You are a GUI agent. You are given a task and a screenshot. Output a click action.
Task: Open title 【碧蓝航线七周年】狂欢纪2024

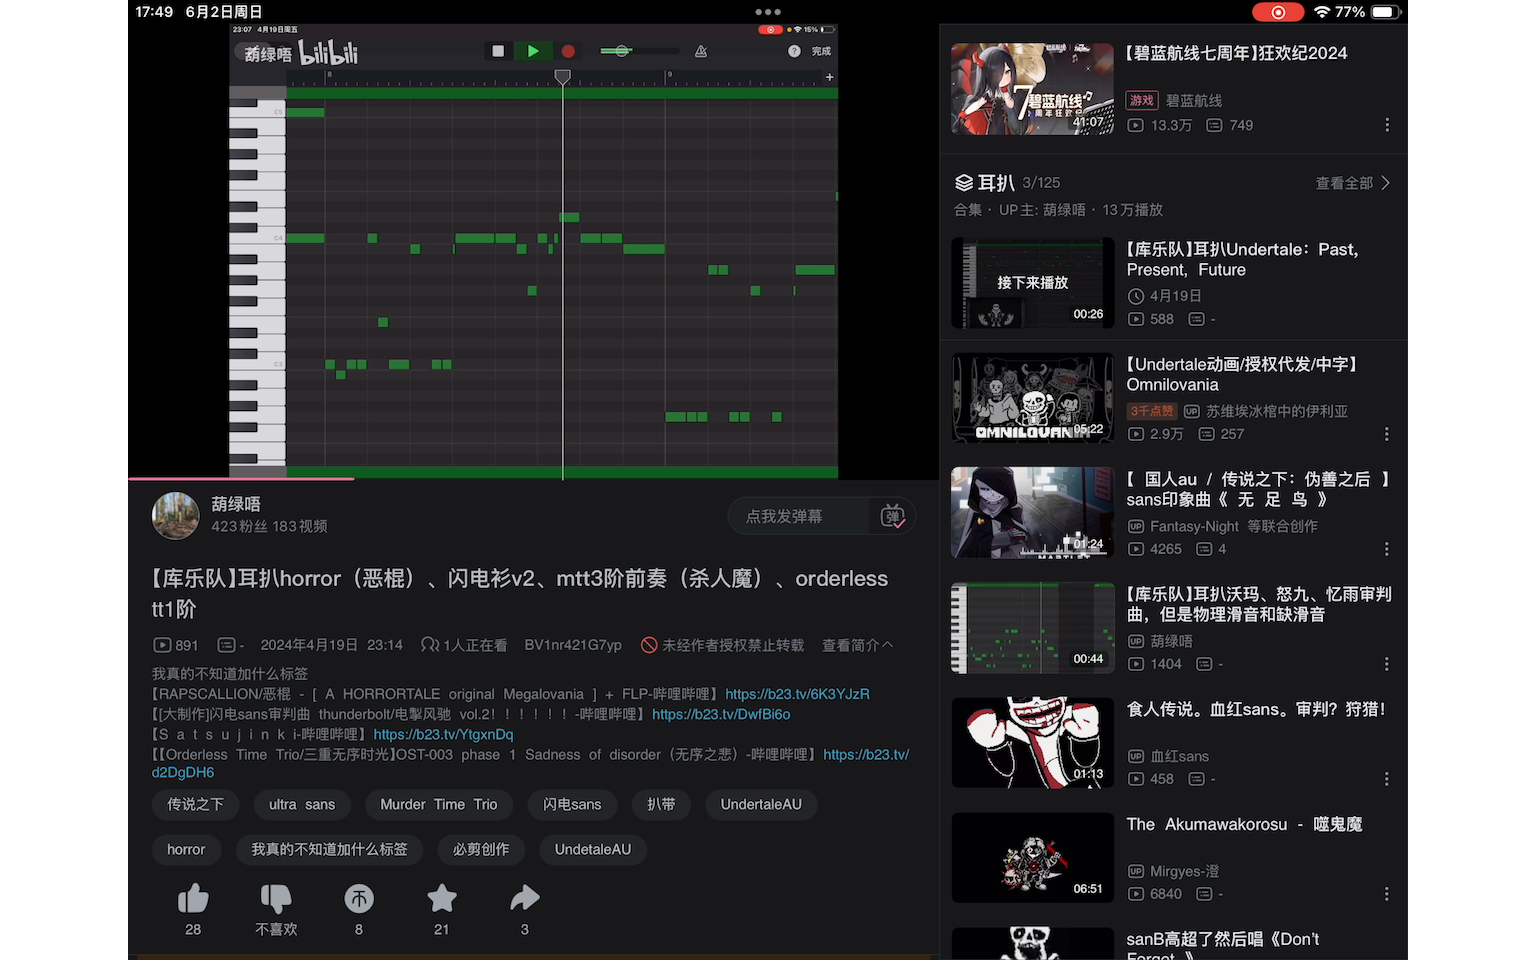coord(1237,53)
